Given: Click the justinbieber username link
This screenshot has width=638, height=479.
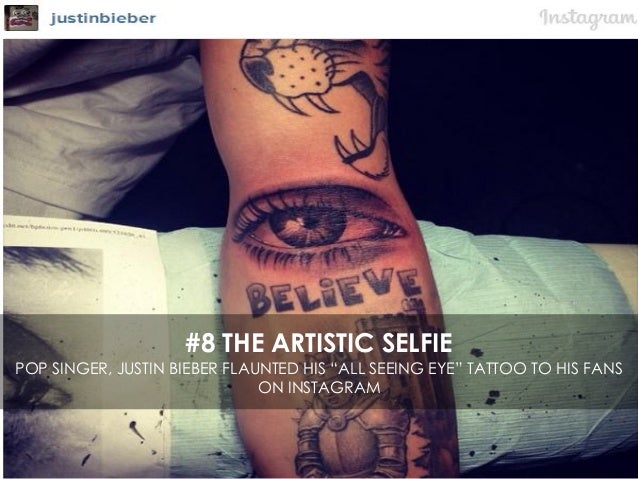Looking at the screenshot, I should tap(103, 18).
